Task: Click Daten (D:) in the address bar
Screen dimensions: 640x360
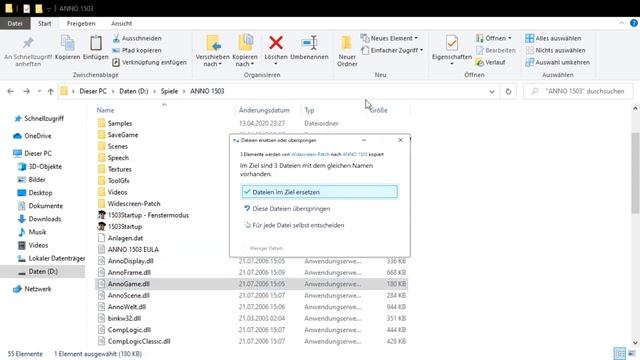Action: point(133,91)
